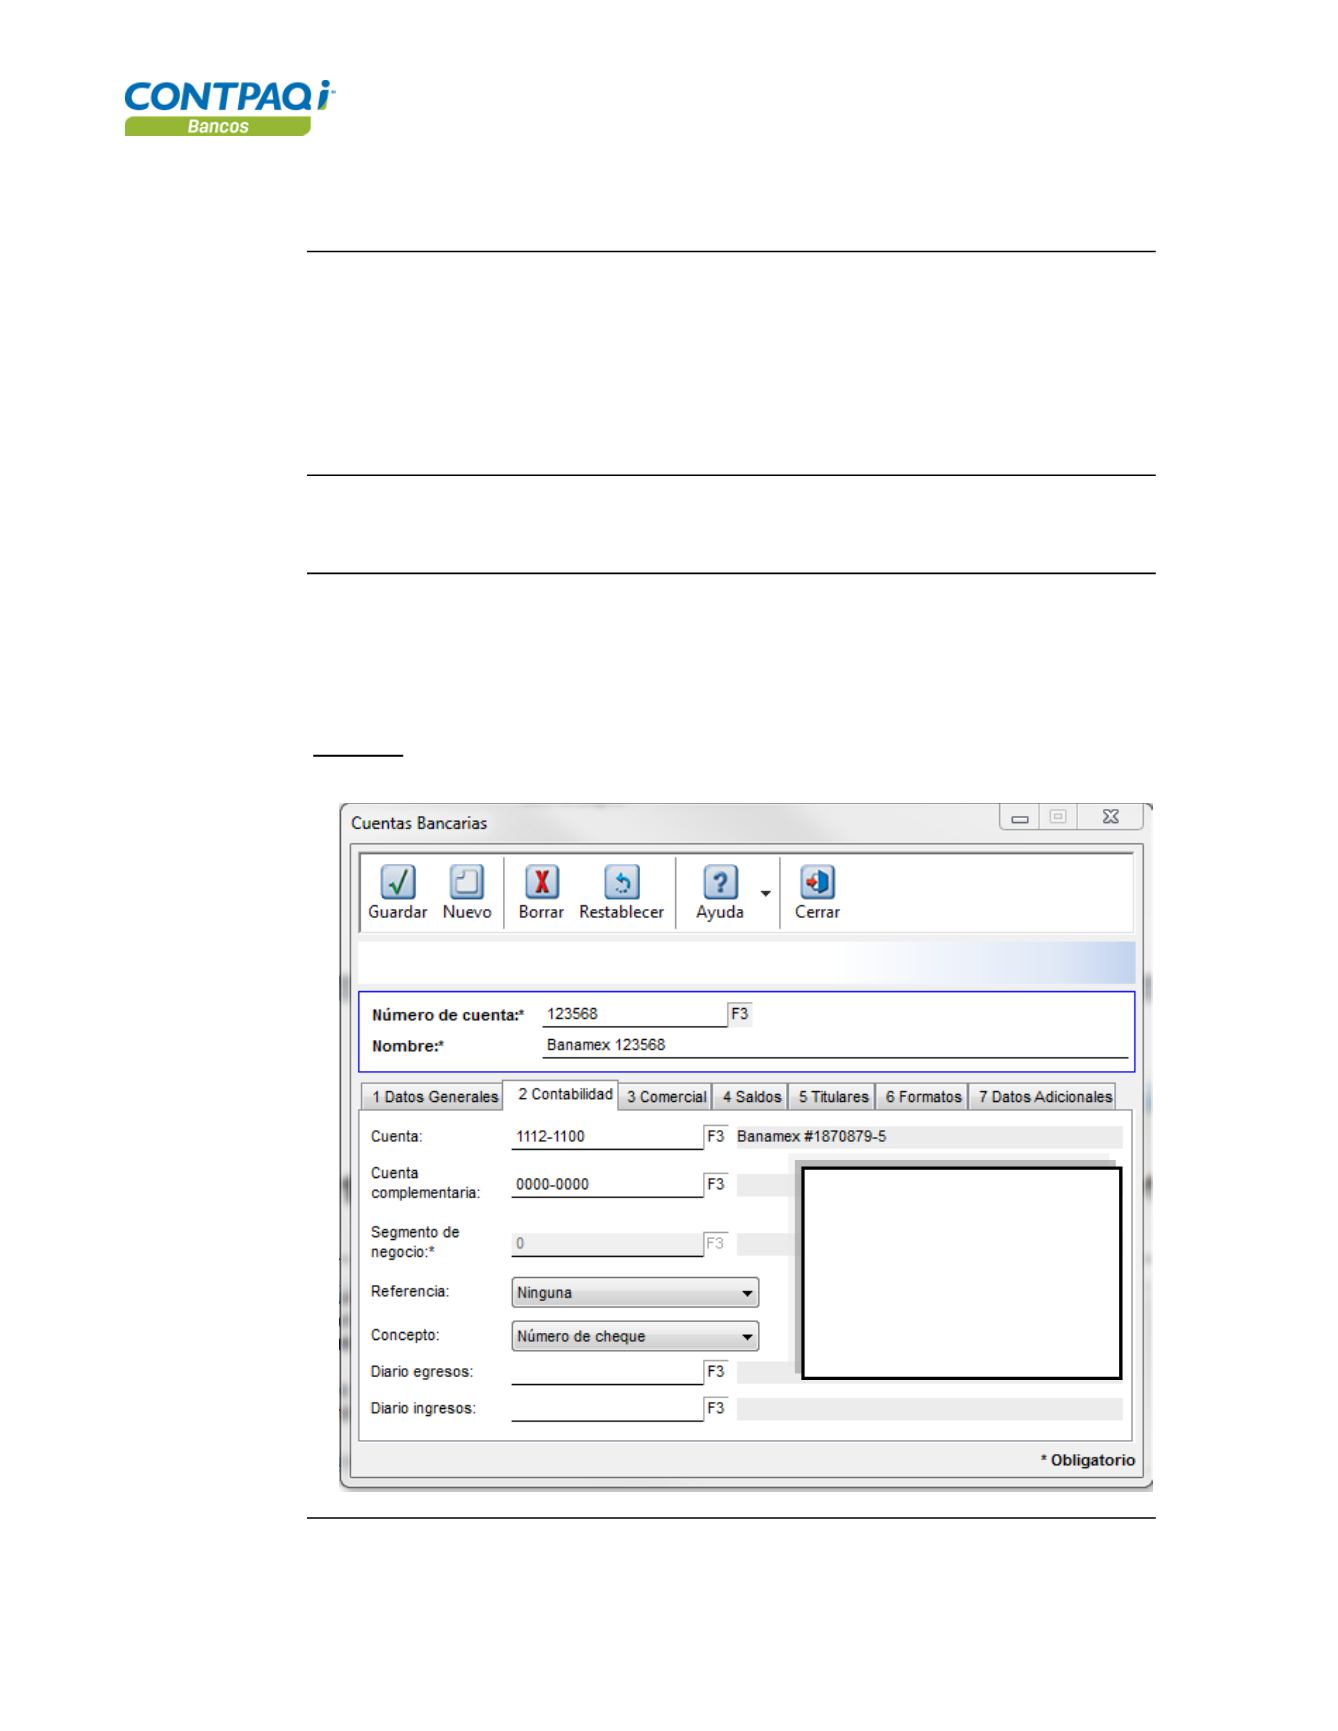
Task: Click the Restablecer reset icon
Action: [621, 883]
